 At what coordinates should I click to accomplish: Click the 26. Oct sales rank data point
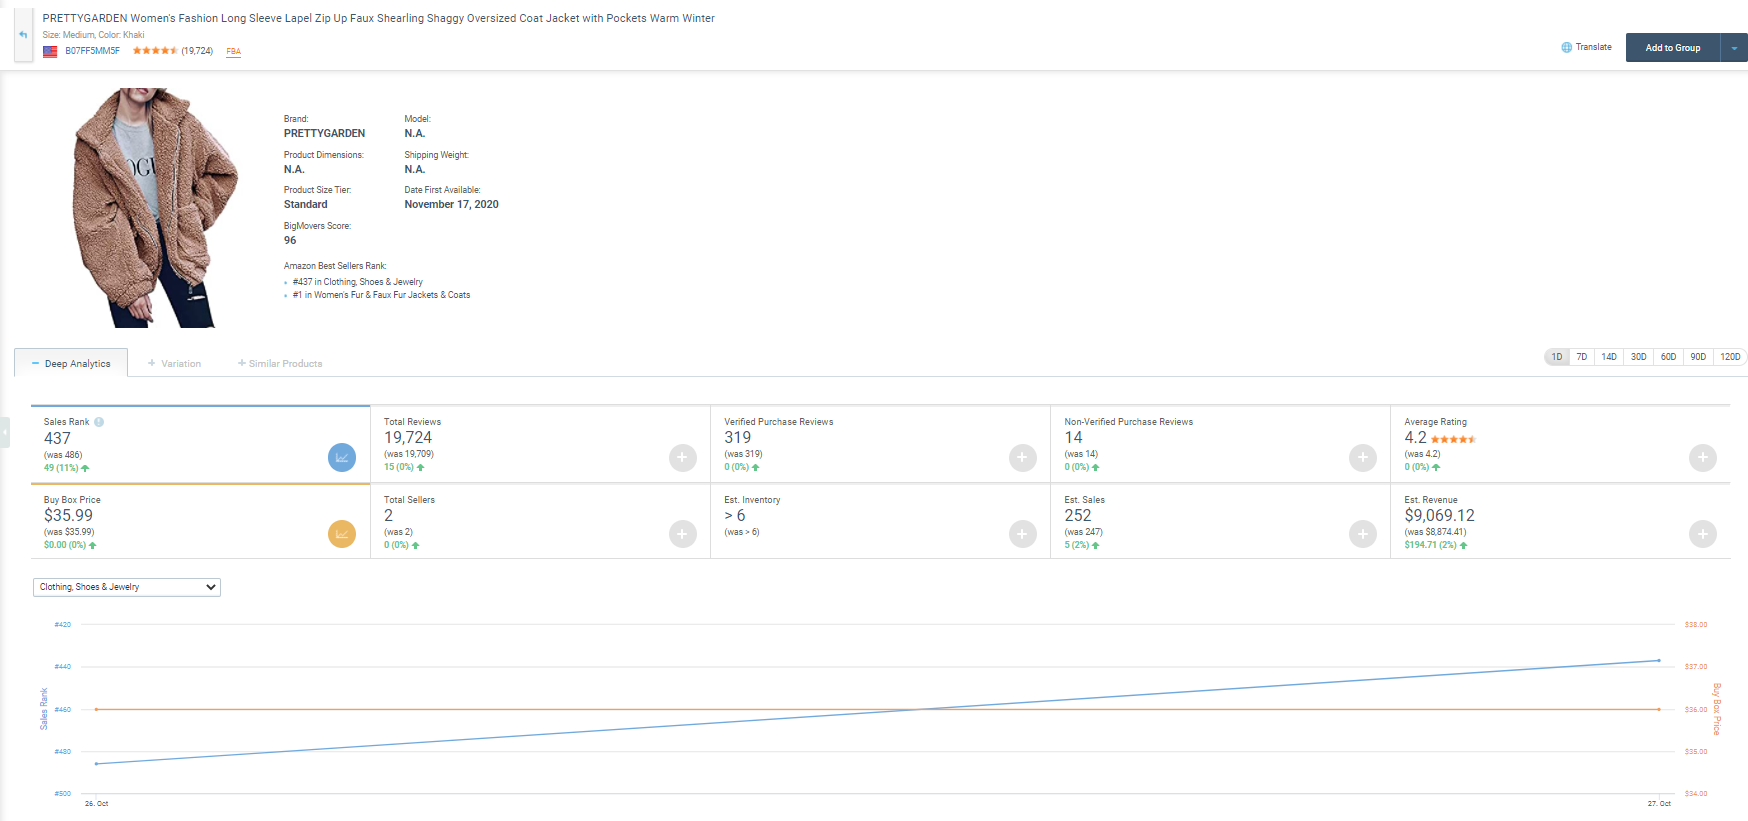[x=96, y=764]
